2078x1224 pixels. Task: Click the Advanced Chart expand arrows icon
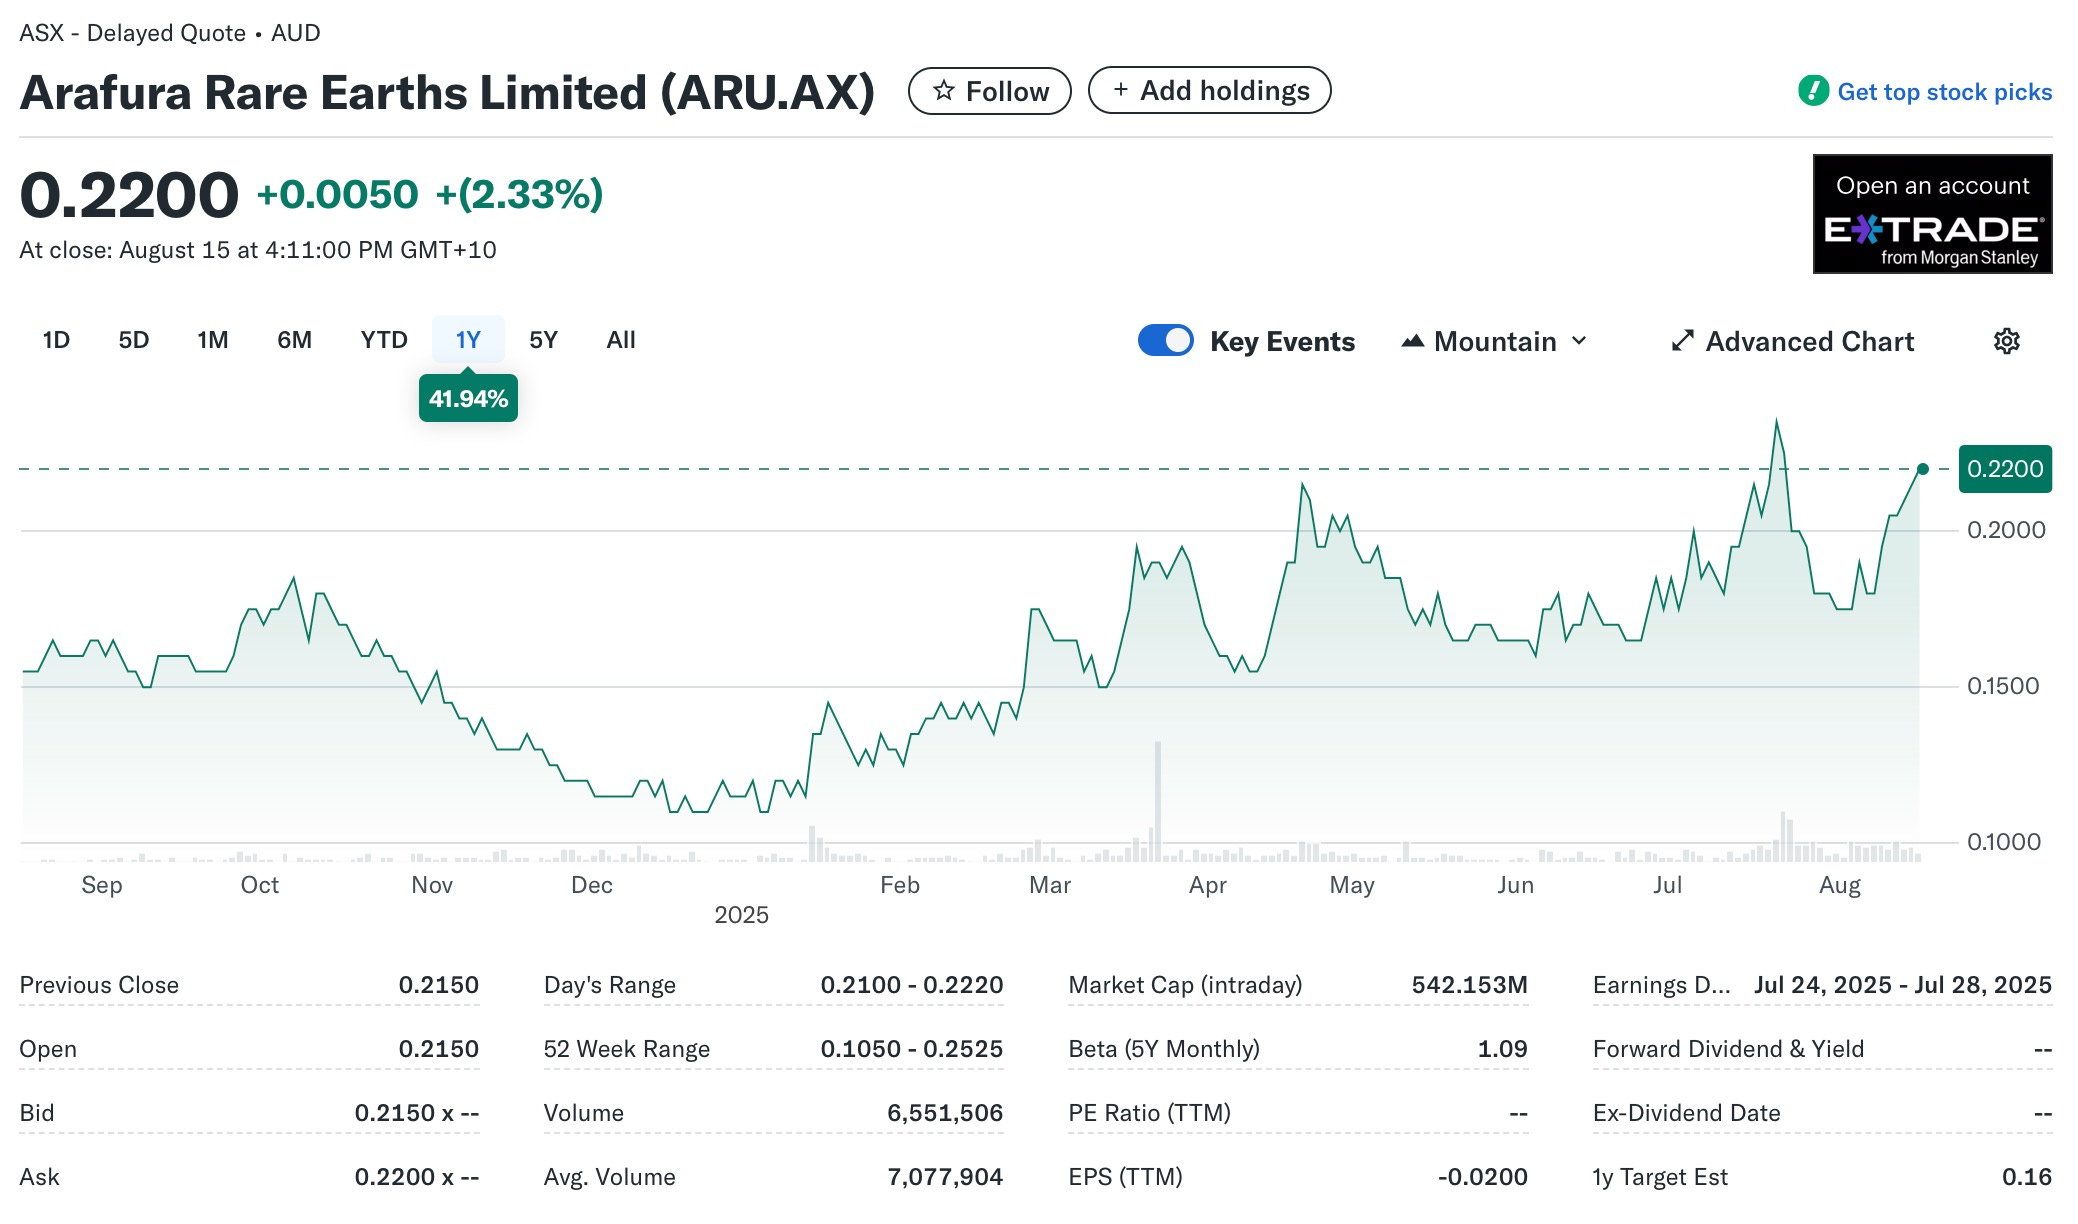tap(1682, 341)
